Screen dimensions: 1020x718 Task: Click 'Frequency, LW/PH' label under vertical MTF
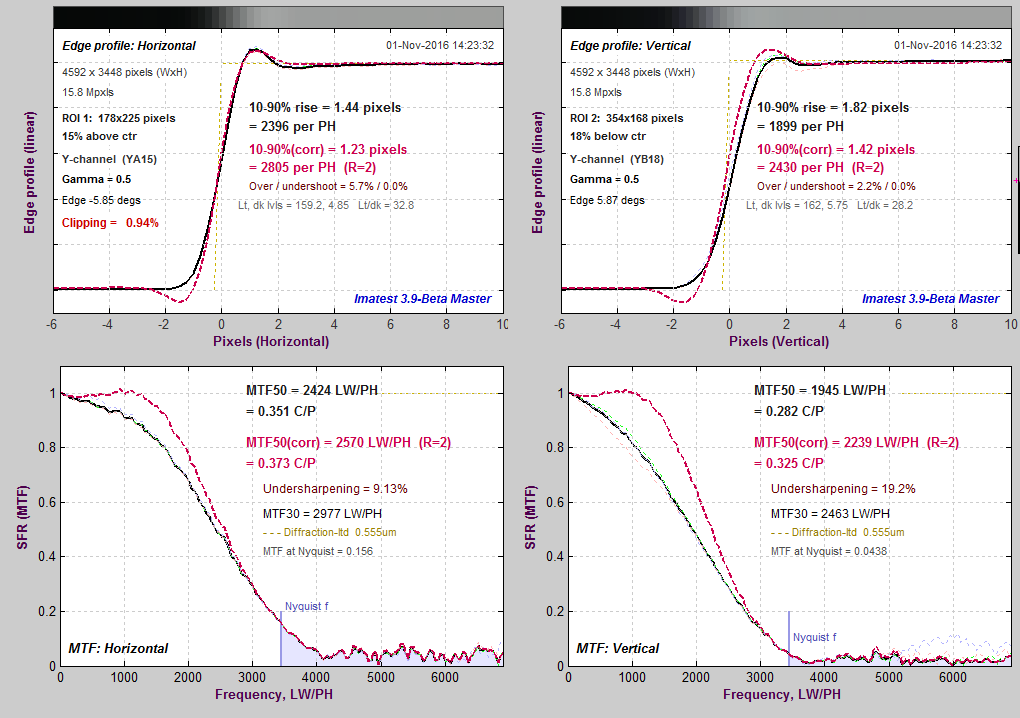pyautogui.click(x=782, y=695)
